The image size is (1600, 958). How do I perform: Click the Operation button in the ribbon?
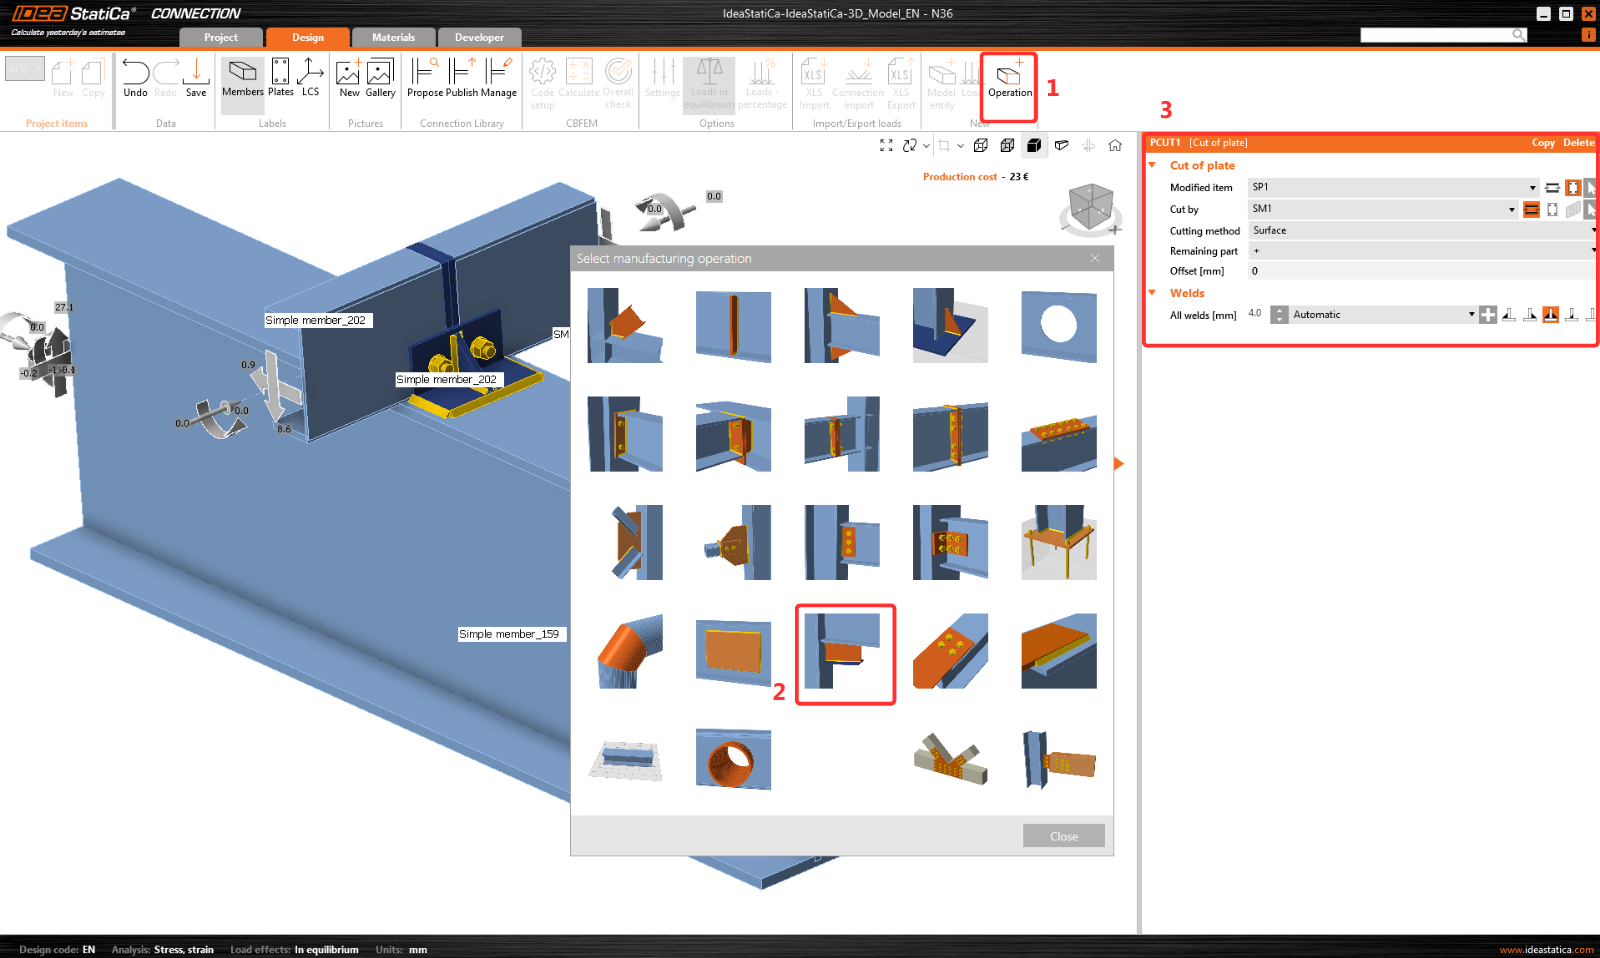[x=1009, y=80]
